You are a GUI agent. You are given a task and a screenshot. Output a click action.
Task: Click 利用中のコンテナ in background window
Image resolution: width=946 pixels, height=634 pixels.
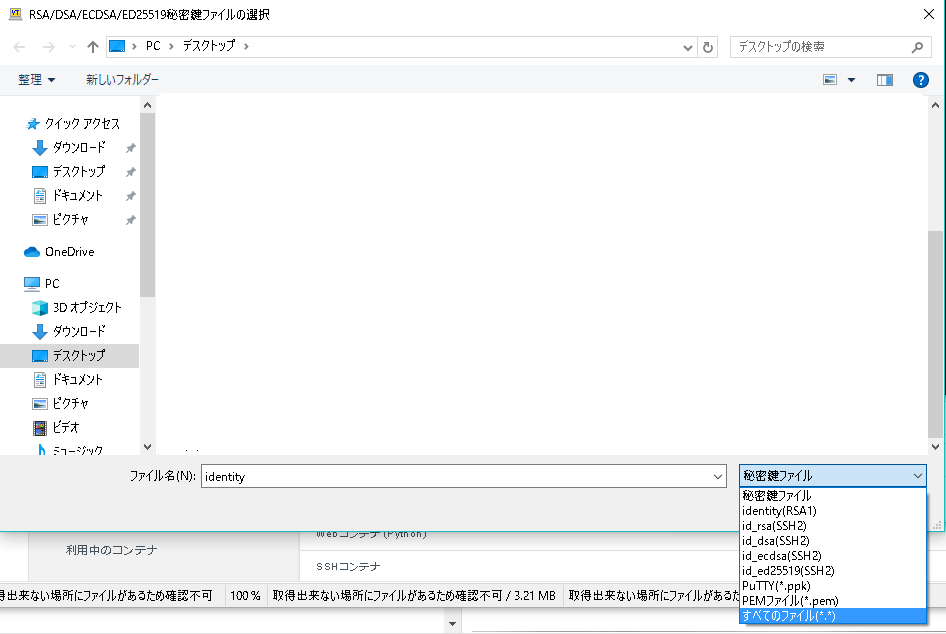[112, 550]
